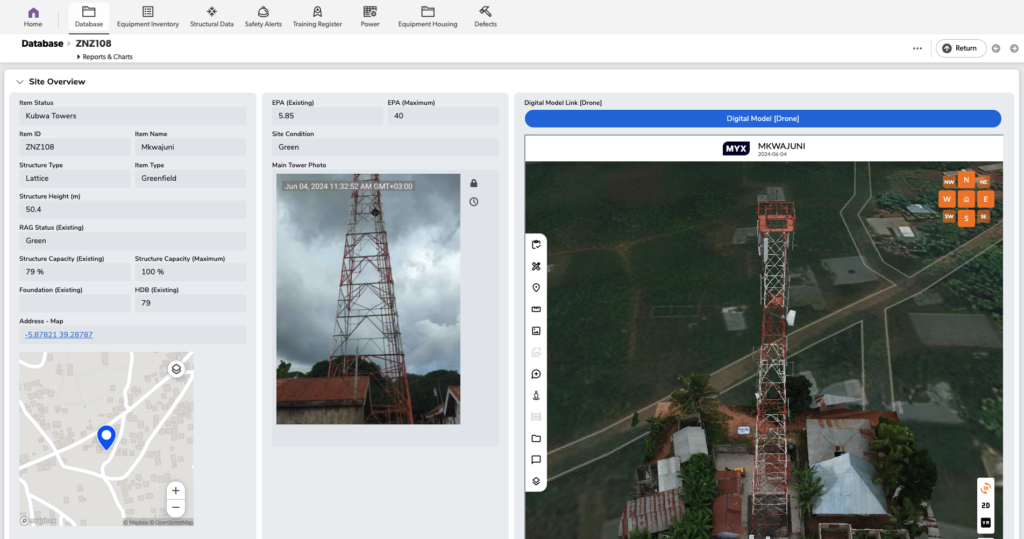Open the three-dot more options menu

[917, 48]
